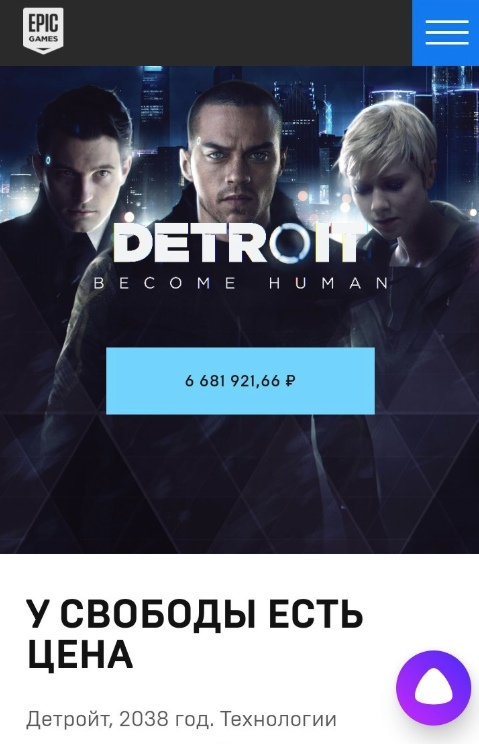
Task: Launch the purple Alice voice assistant
Action: point(433,688)
